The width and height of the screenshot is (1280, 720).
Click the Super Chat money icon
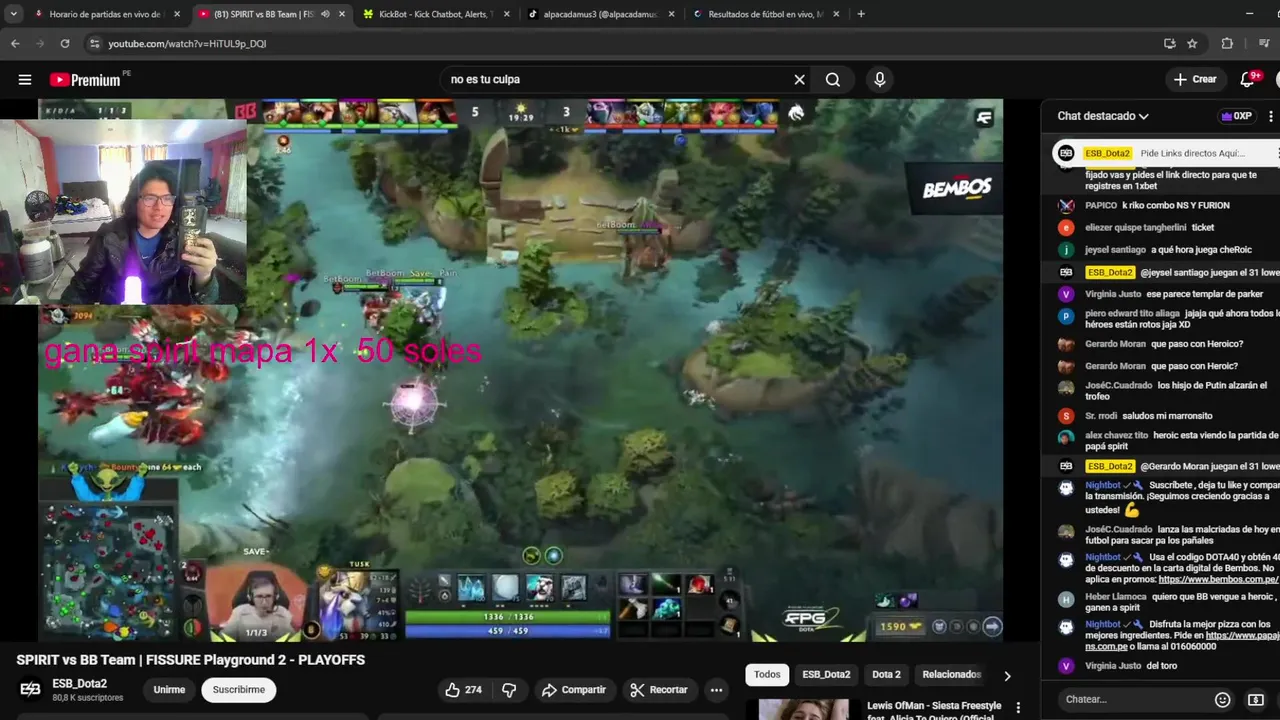[1256, 700]
